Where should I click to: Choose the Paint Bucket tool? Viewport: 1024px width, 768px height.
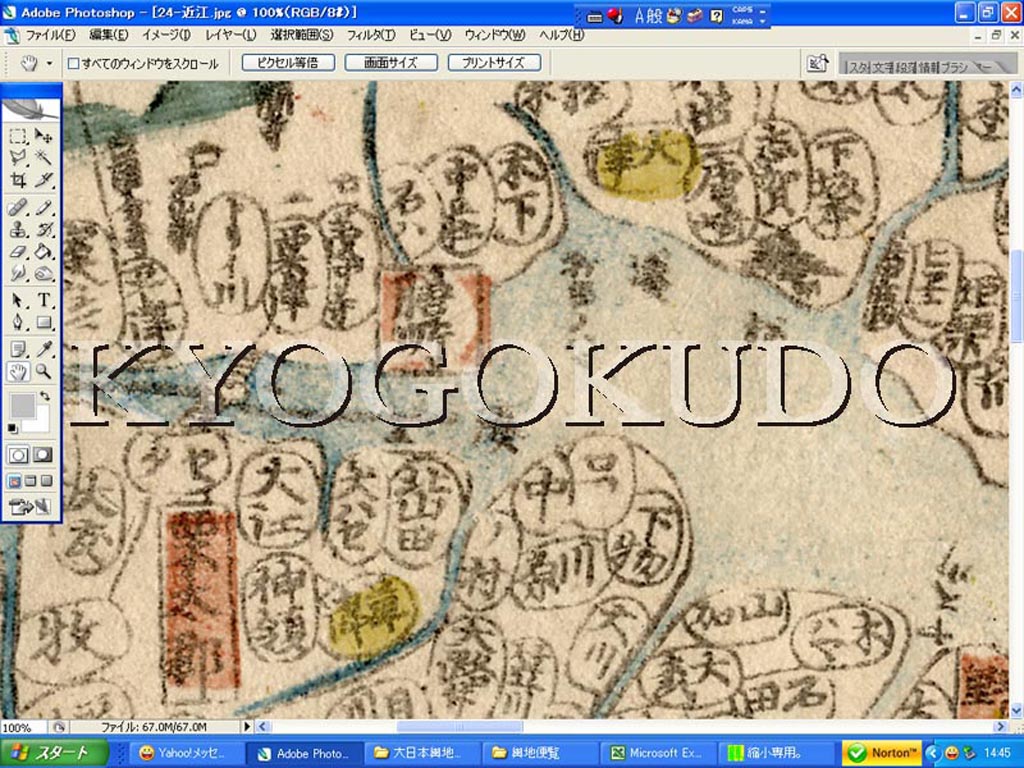tap(43, 251)
